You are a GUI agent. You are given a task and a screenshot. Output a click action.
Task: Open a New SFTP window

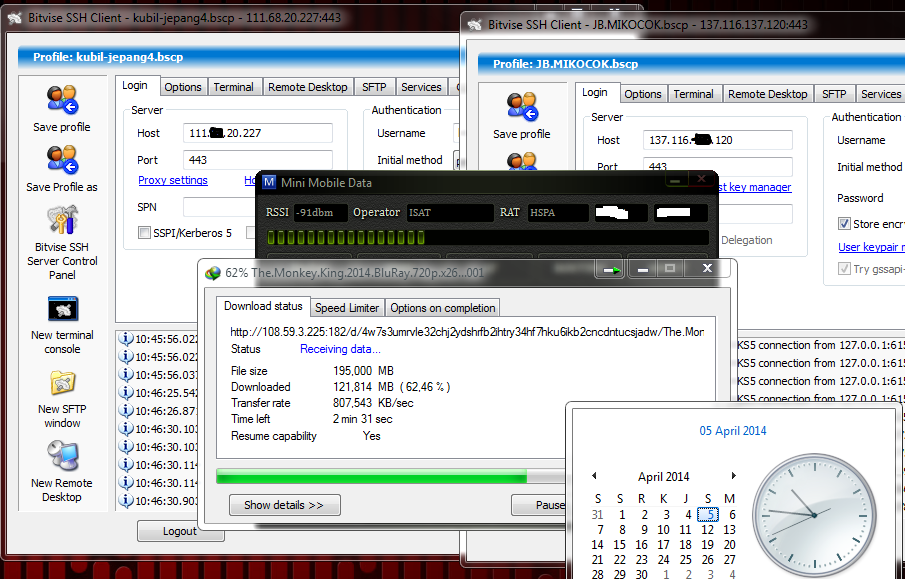[62, 383]
